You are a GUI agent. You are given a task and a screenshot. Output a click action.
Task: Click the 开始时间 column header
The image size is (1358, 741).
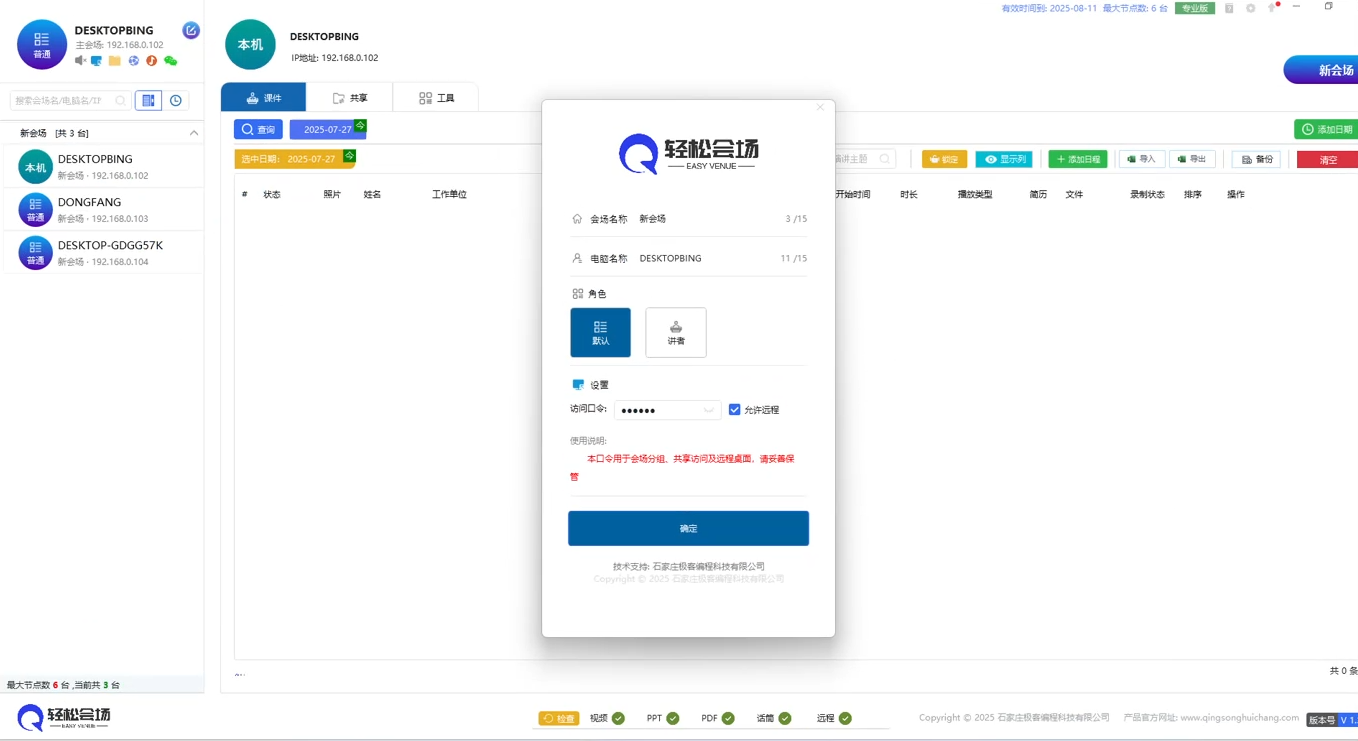(853, 195)
